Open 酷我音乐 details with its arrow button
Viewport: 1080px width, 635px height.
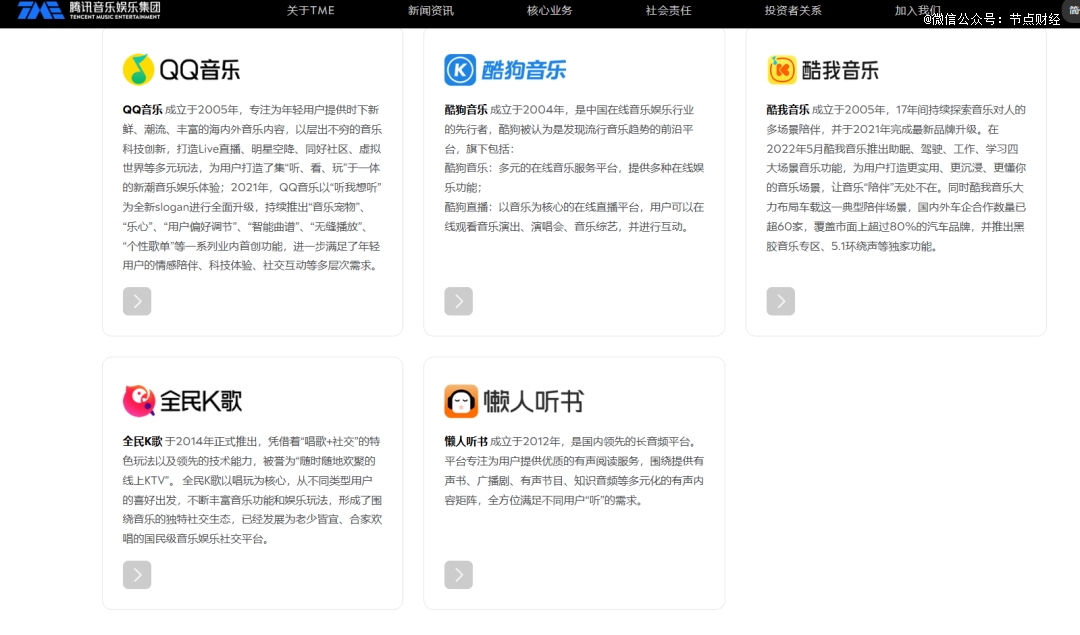click(781, 301)
